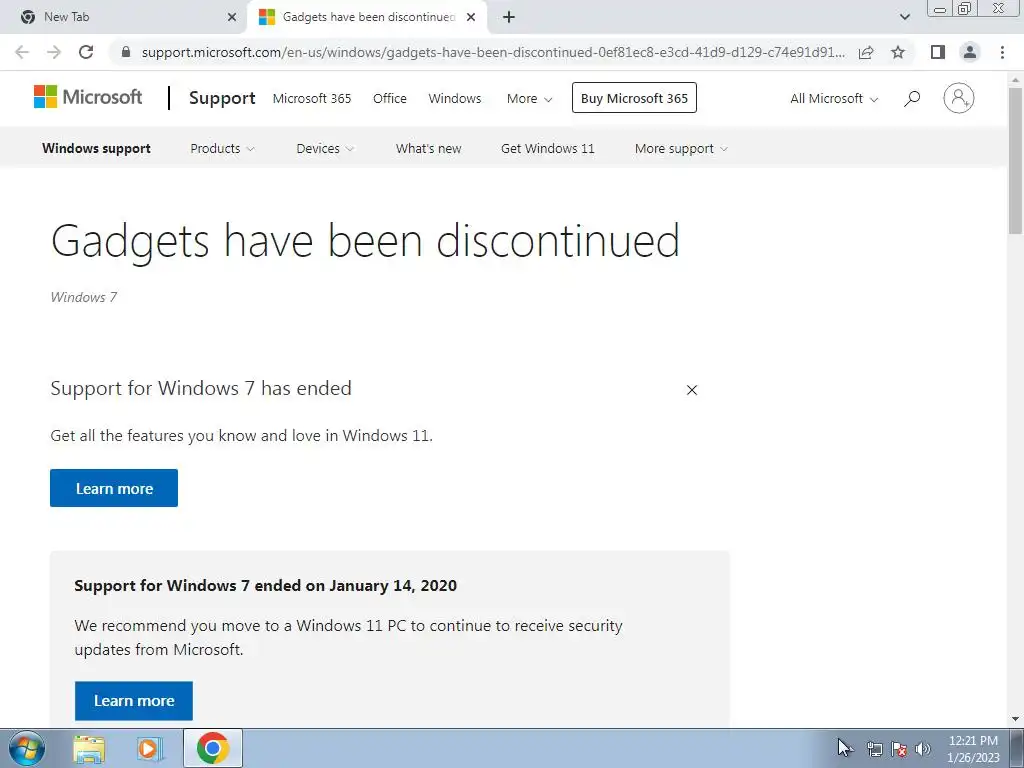Close the Gadgets have been discontinued tab

[x=471, y=17]
